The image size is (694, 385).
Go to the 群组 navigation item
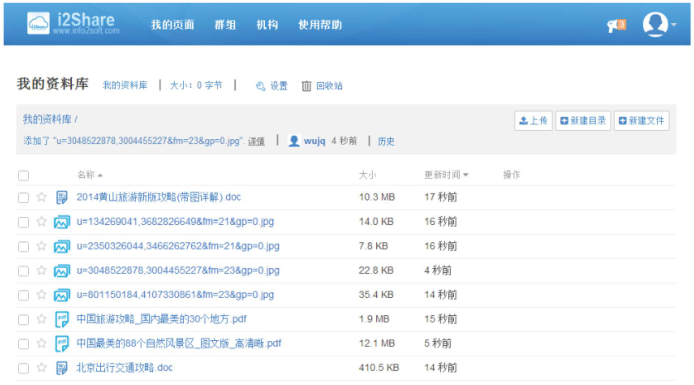click(225, 25)
